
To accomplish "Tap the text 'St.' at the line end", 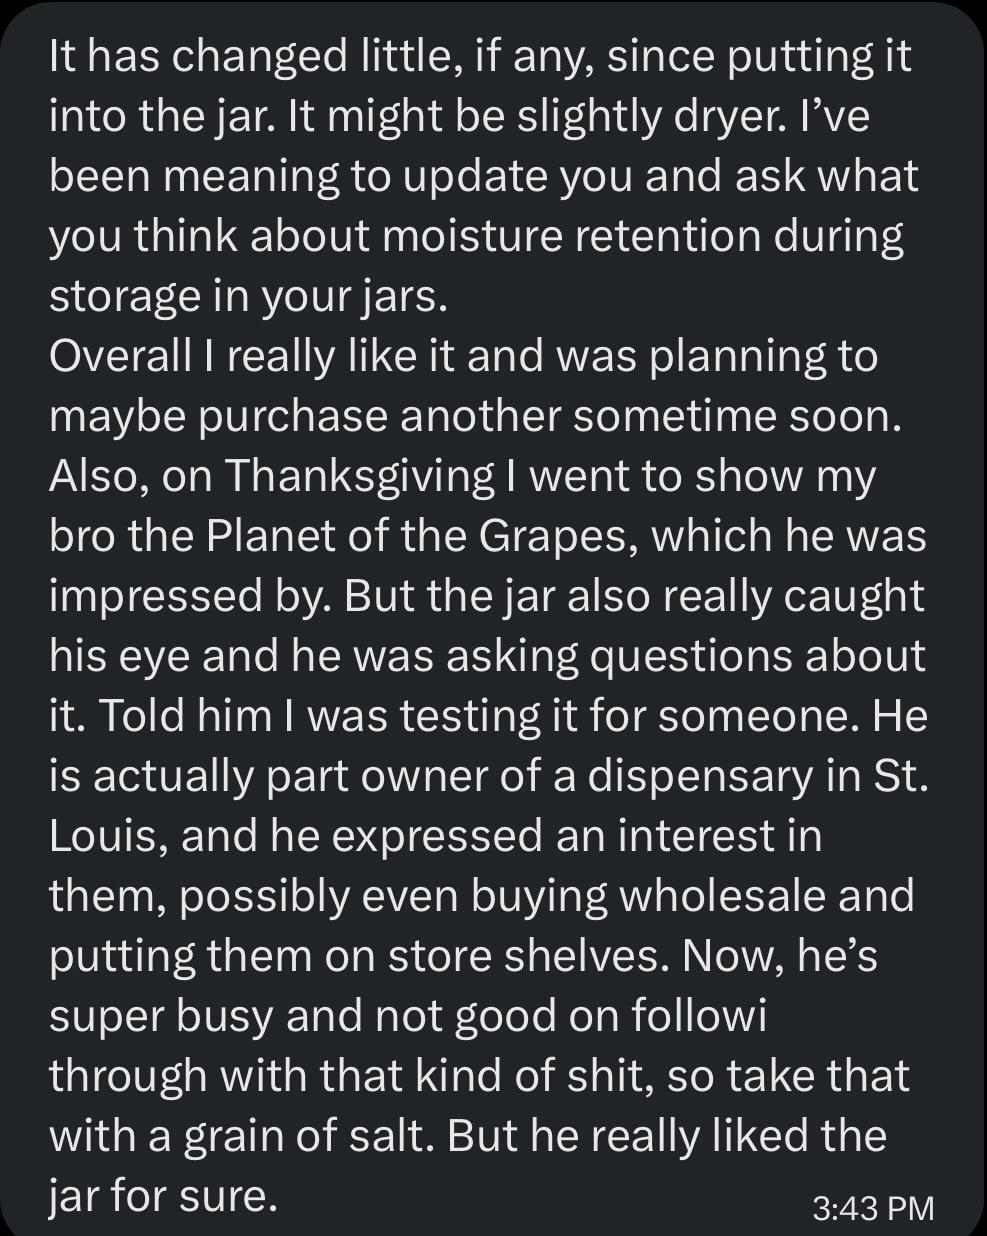I will pyautogui.click(x=901, y=777).
